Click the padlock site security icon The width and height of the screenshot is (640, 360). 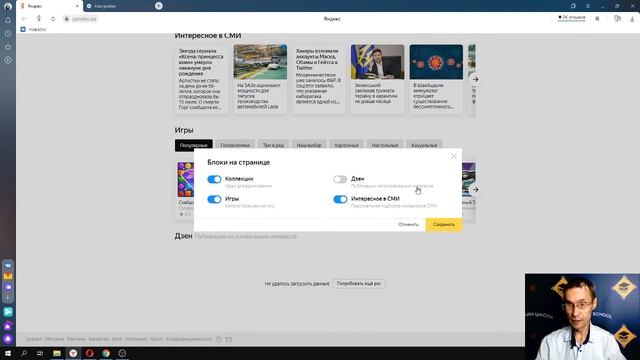click(67, 19)
